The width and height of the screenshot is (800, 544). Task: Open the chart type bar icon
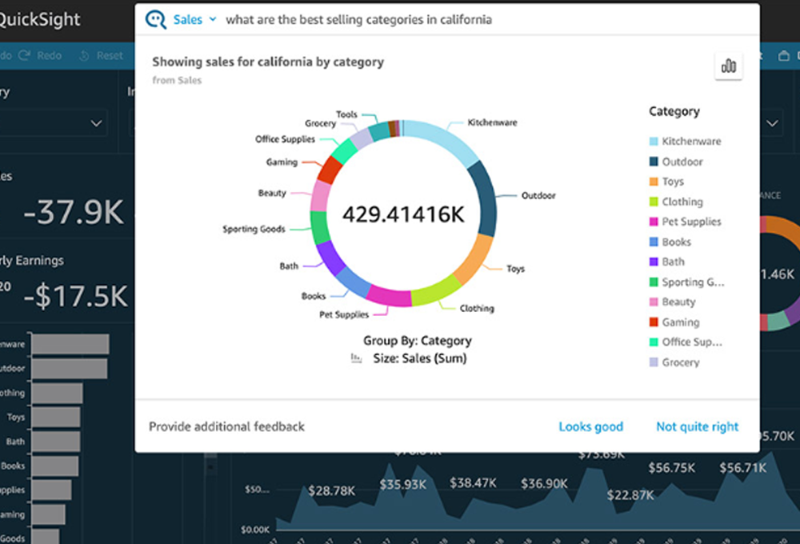point(728,66)
